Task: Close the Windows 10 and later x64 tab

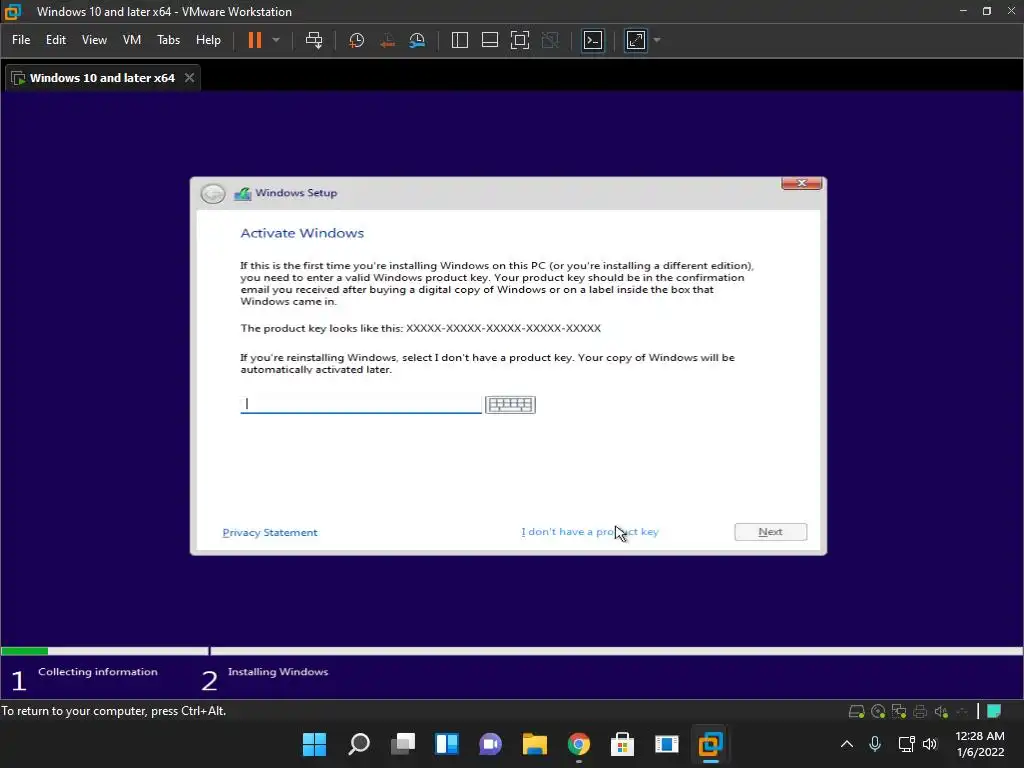Action: point(189,78)
